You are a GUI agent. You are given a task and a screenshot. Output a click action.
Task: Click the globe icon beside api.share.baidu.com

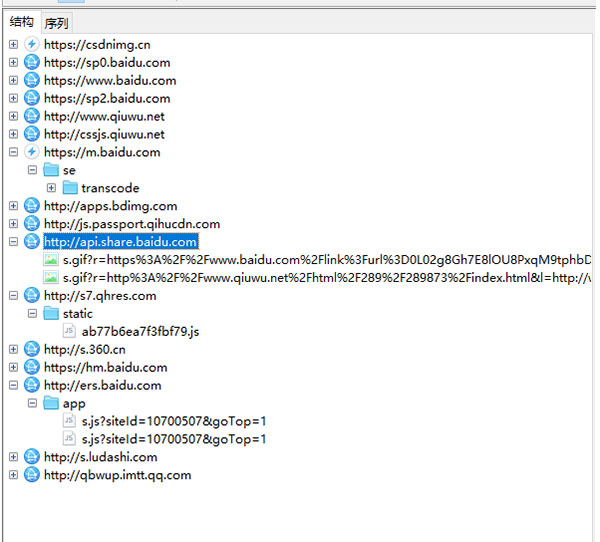coord(32,242)
